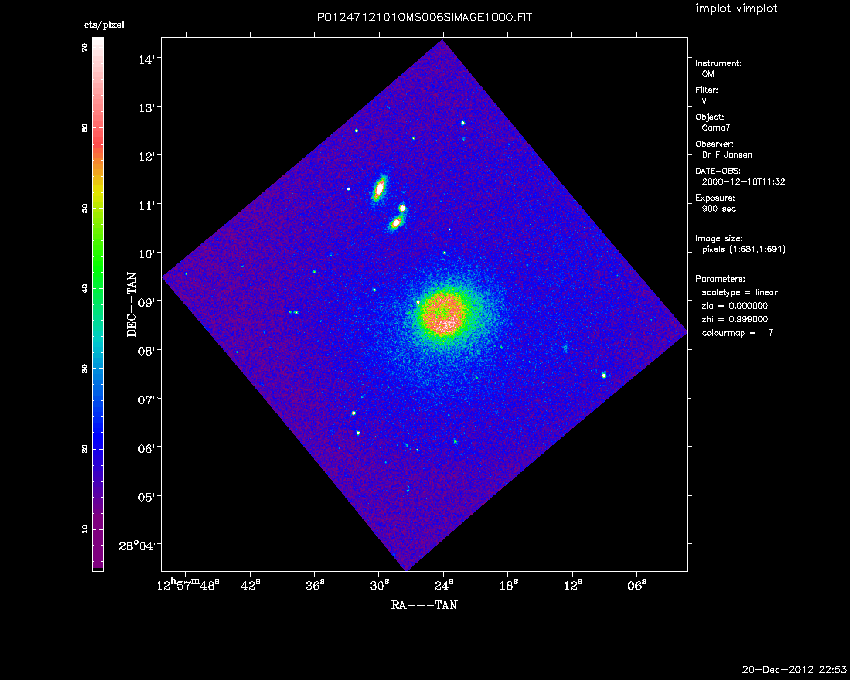The height and width of the screenshot is (680, 850).
Task: Click the top vertex of the rotated image
Action: point(444,41)
